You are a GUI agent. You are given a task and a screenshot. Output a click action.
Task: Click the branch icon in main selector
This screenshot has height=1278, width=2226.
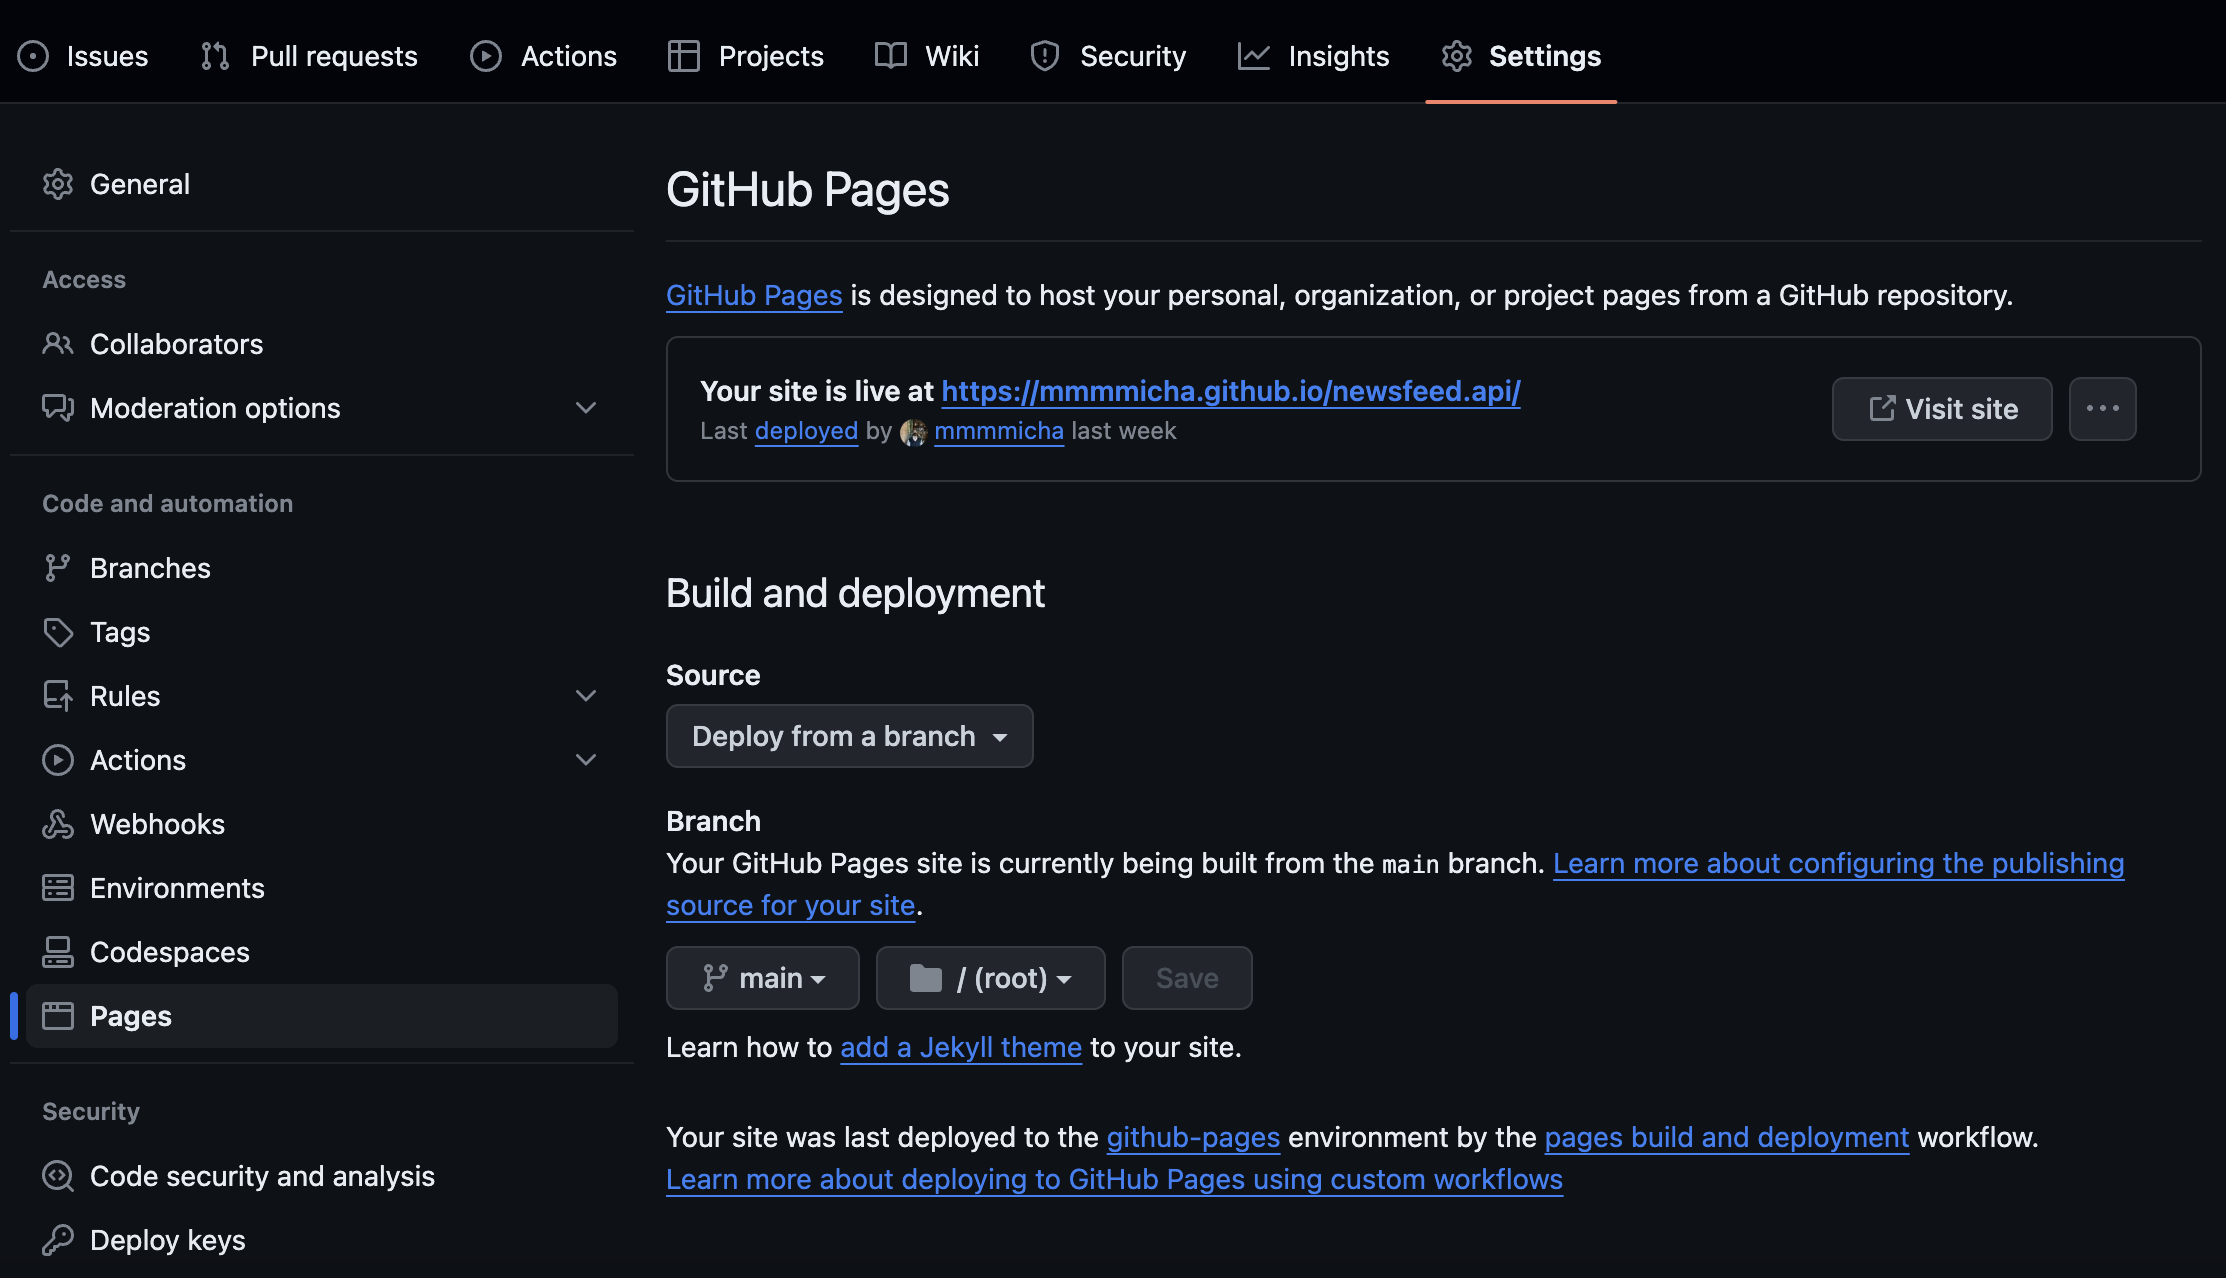click(715, 978)
